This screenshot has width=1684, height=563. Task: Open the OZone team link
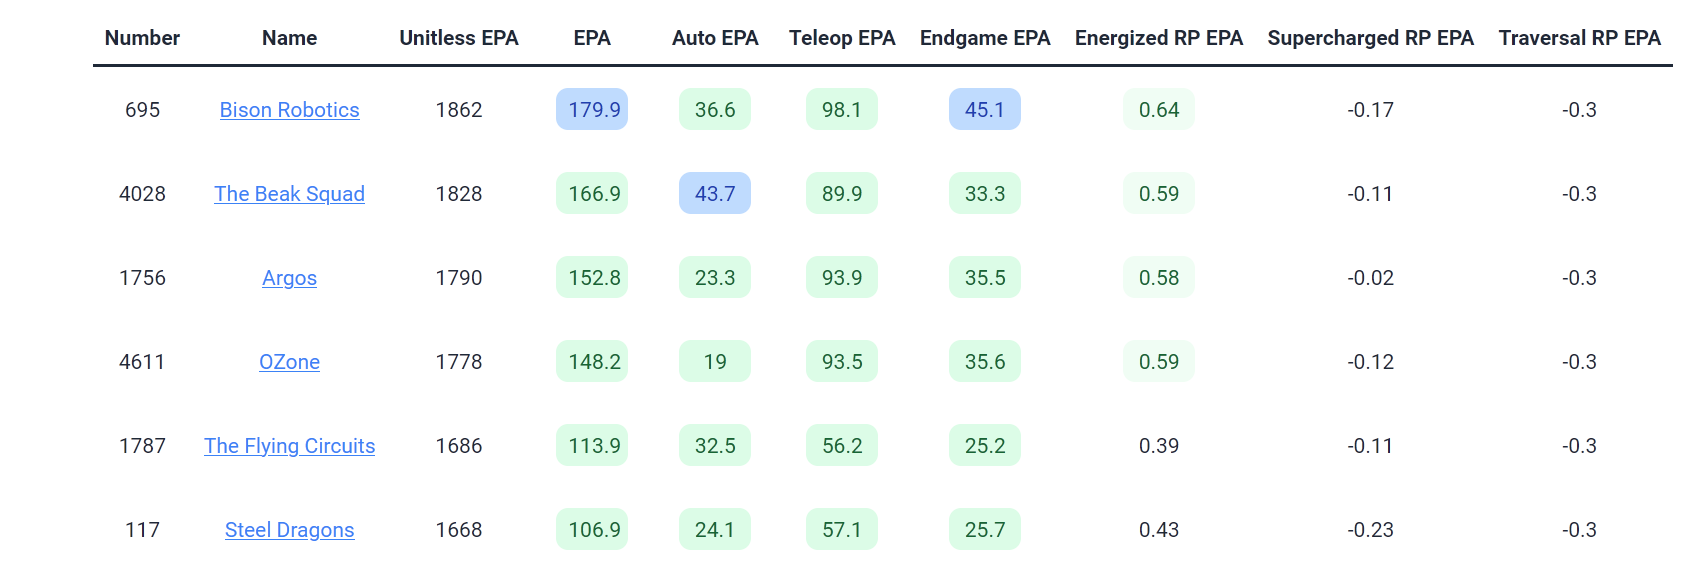[289, 362]
